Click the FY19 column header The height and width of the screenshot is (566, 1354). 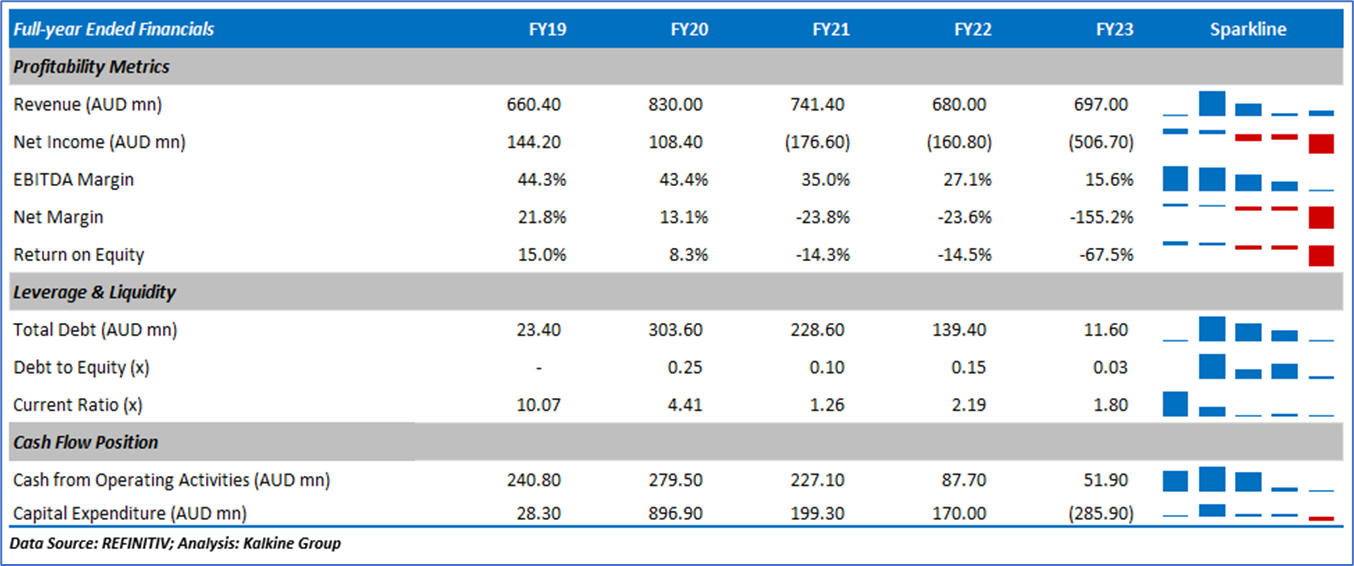[547, 29]
